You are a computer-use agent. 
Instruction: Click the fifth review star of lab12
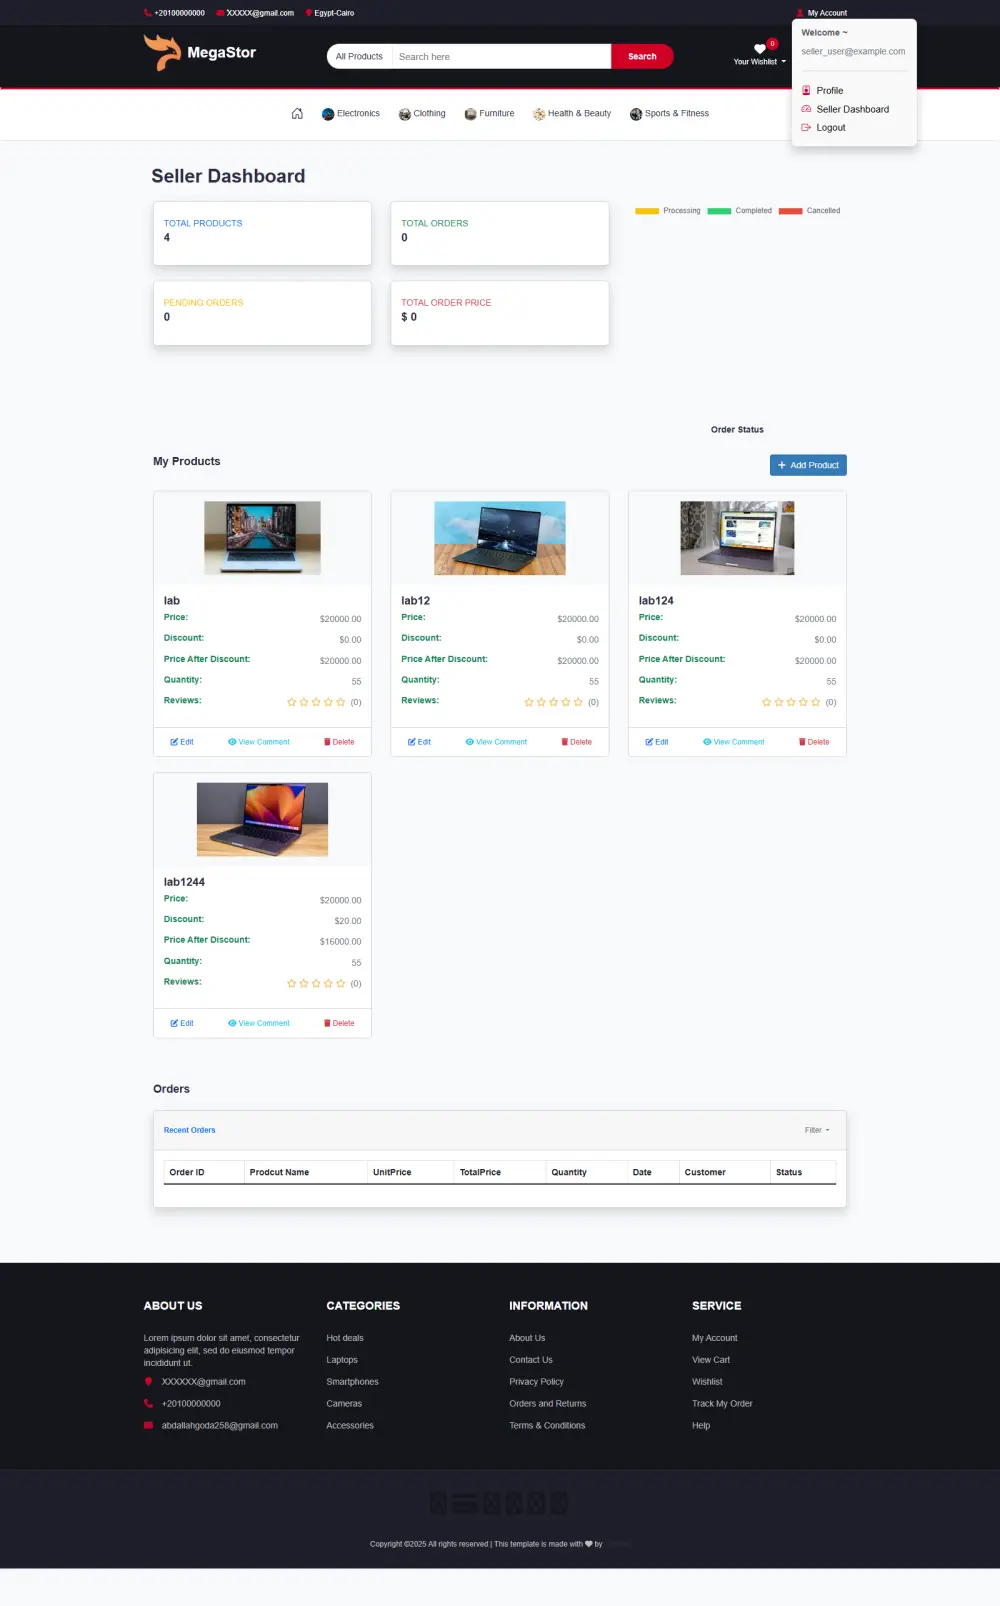[578, 702]
